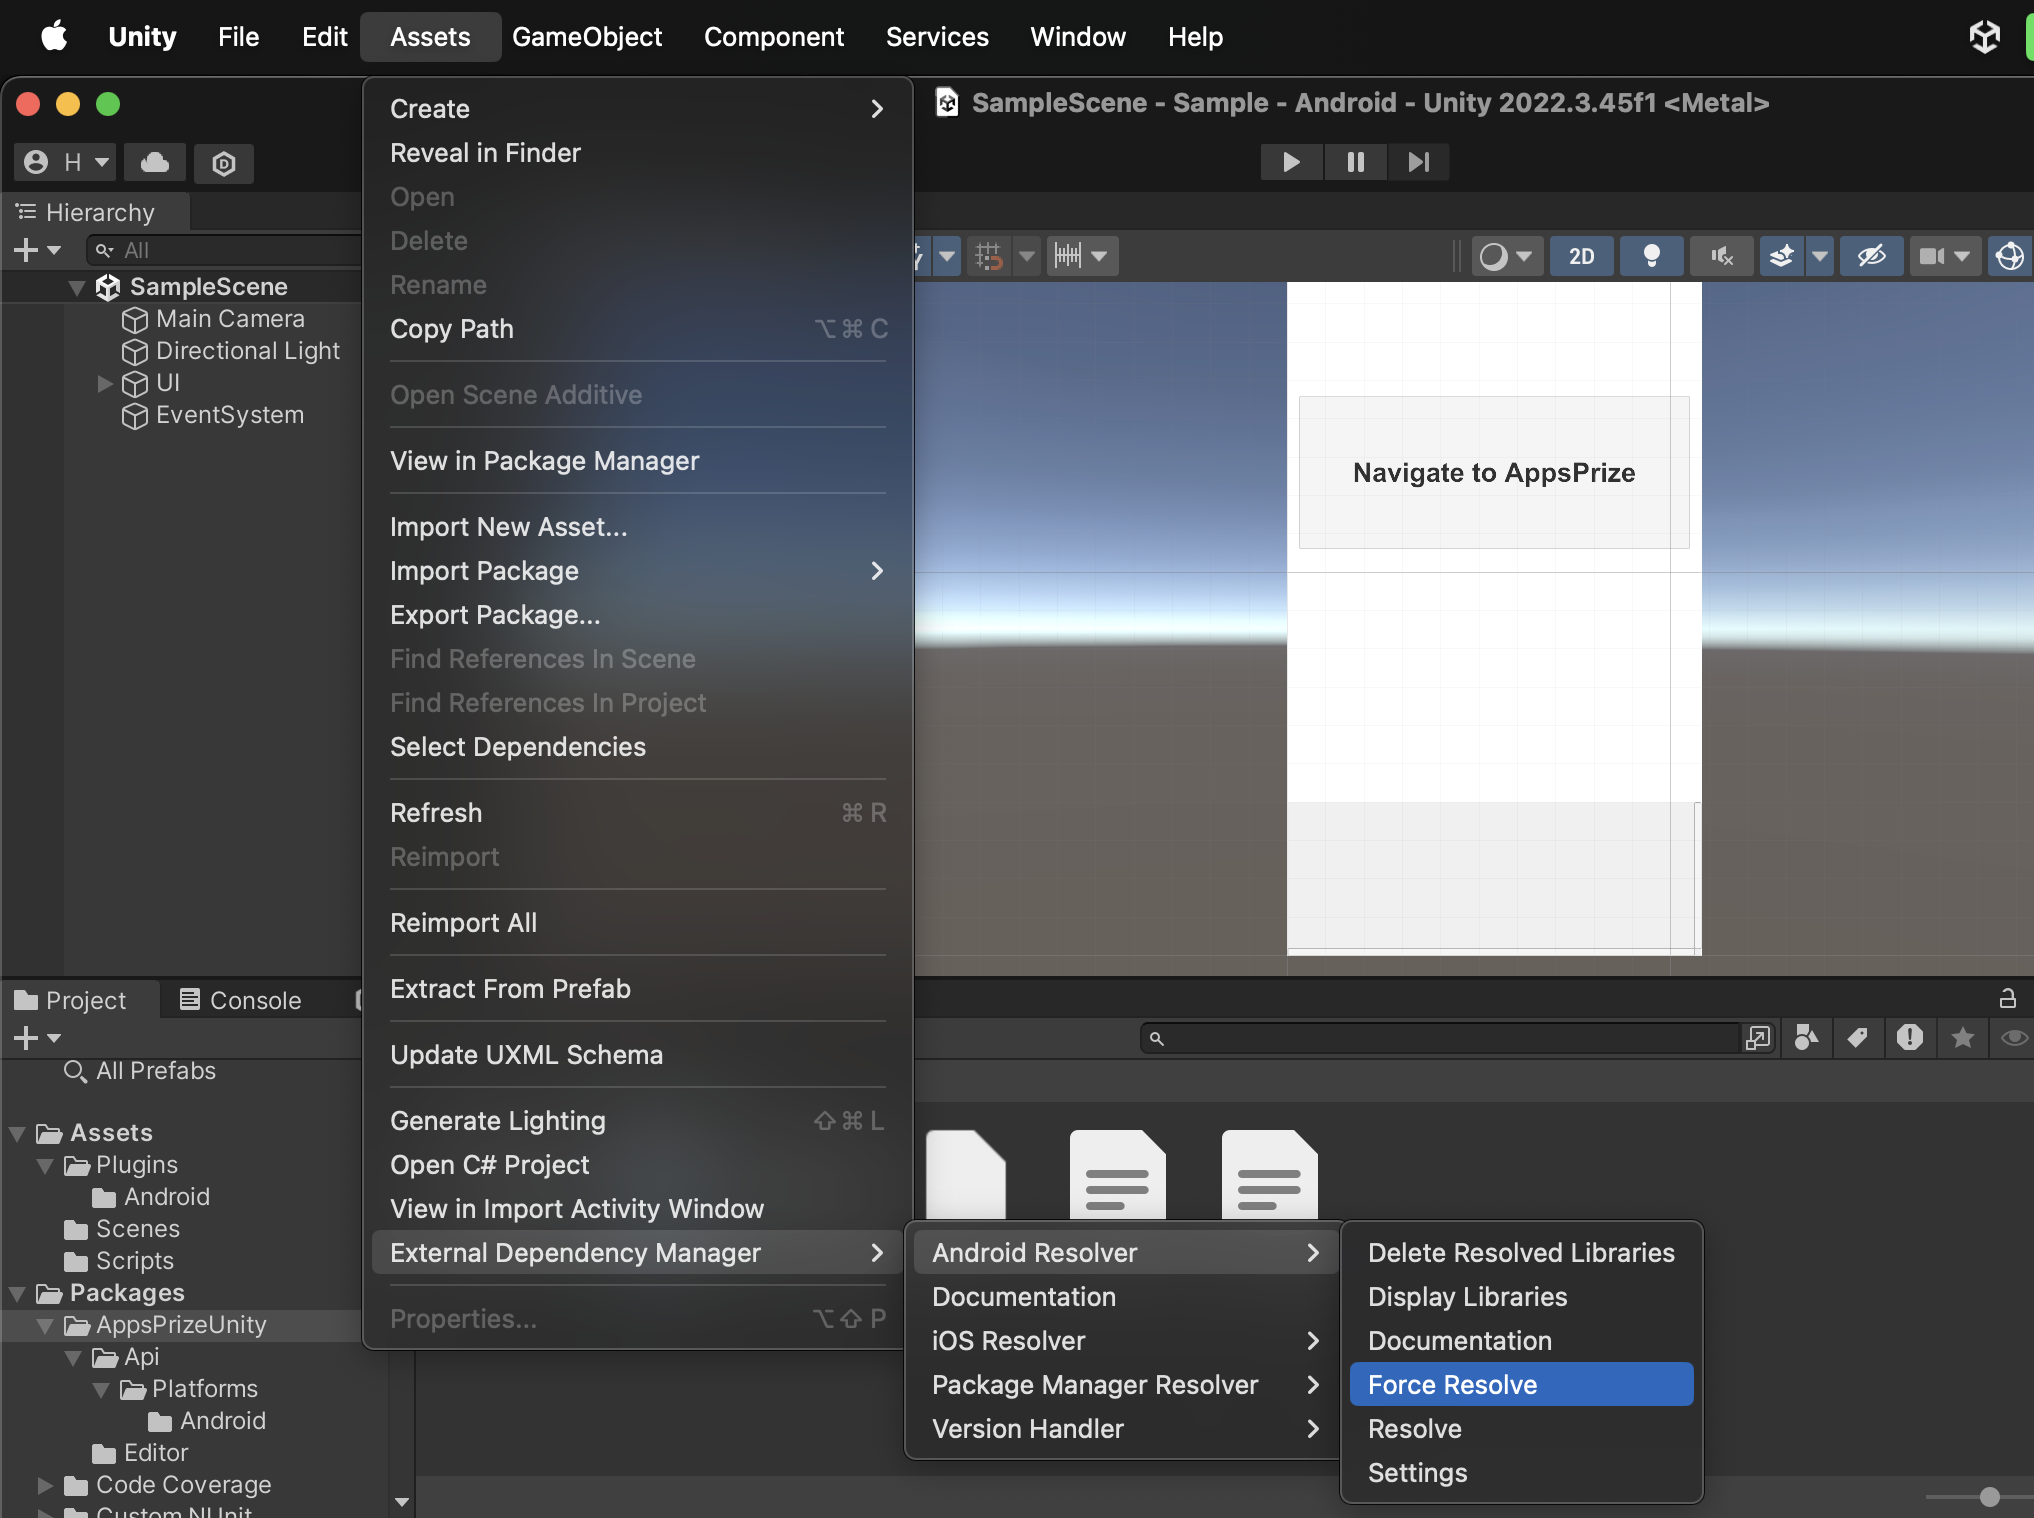
Task: Select the AppsPrizeUnity package folder
Action: coord(181,1325)
